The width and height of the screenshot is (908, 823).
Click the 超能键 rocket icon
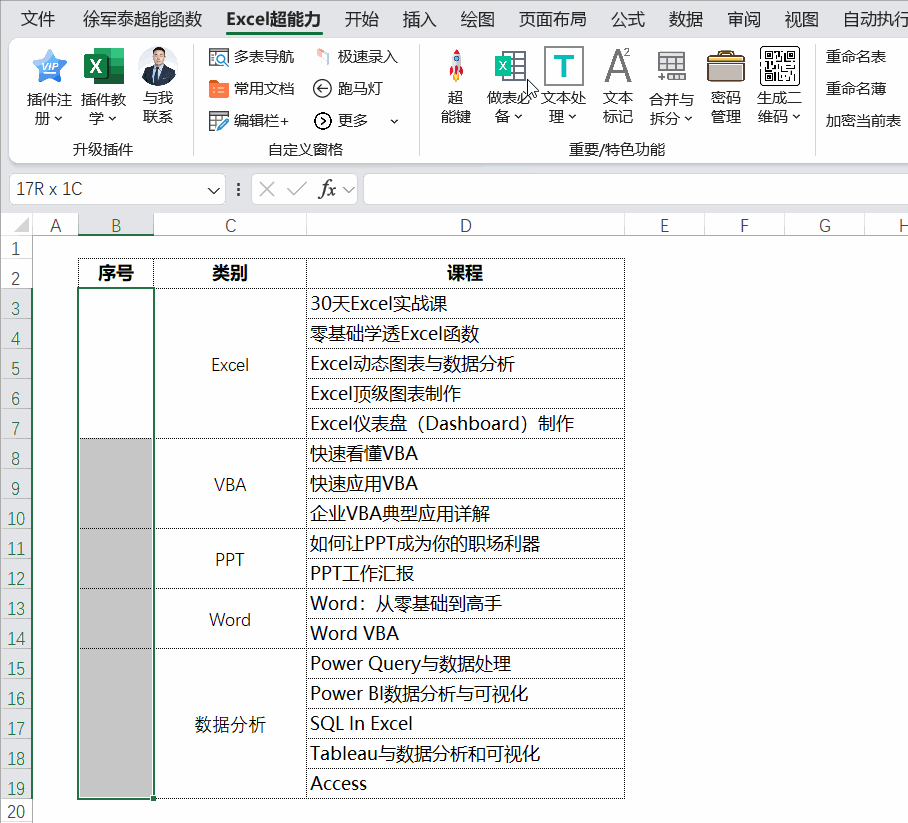click(x=456, y=65)
